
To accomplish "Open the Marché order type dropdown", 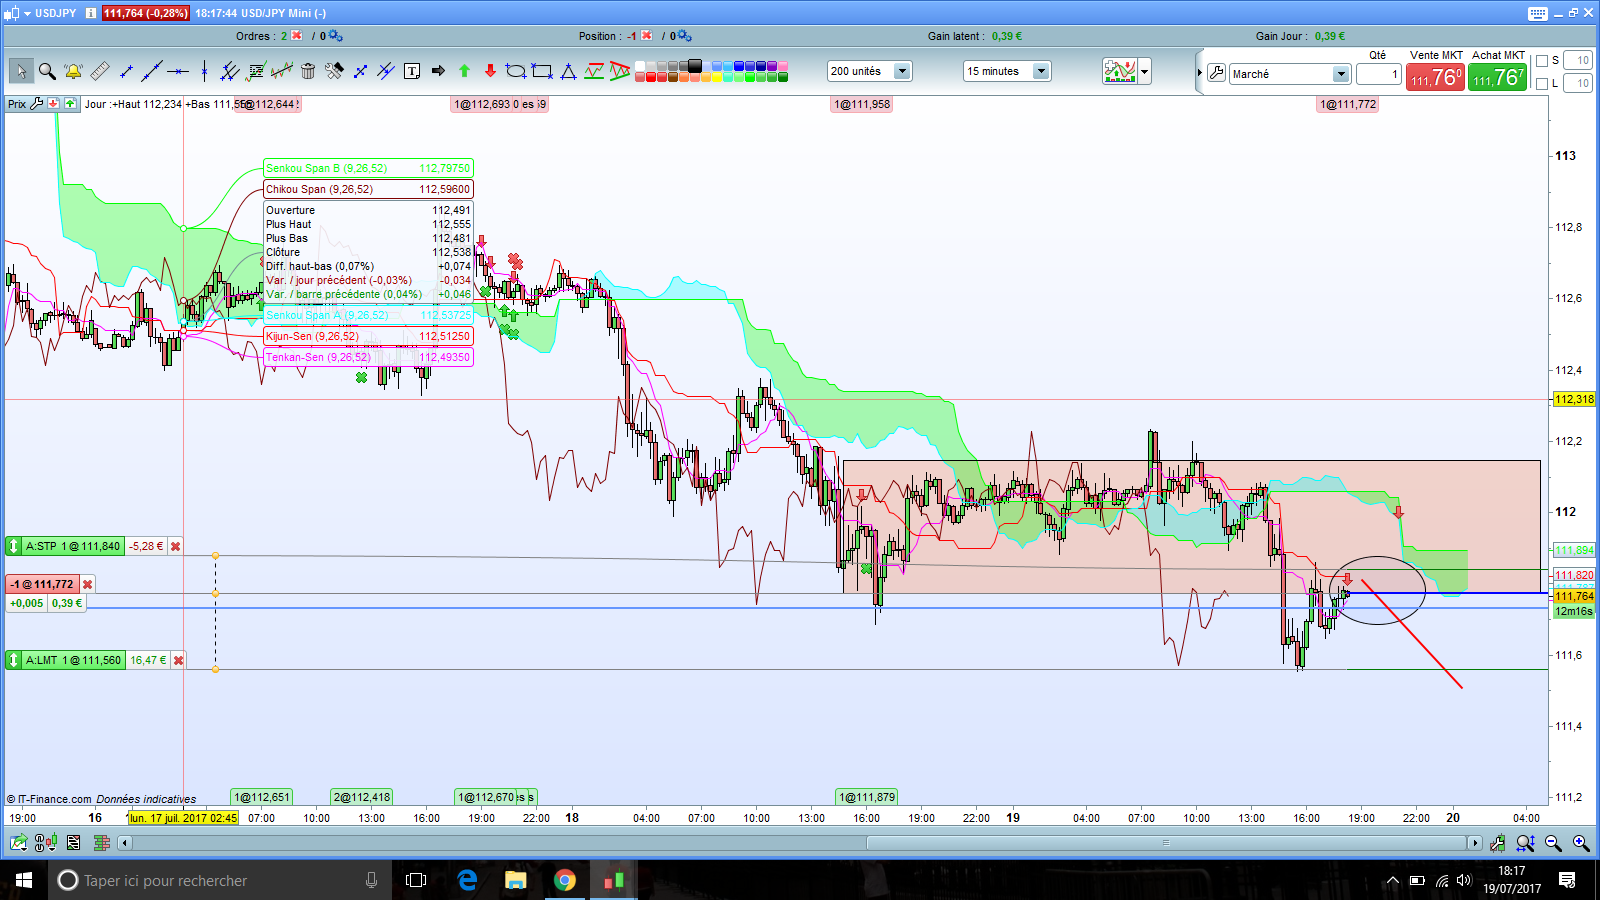I will pyautogui.click(x=1341, y=74).
